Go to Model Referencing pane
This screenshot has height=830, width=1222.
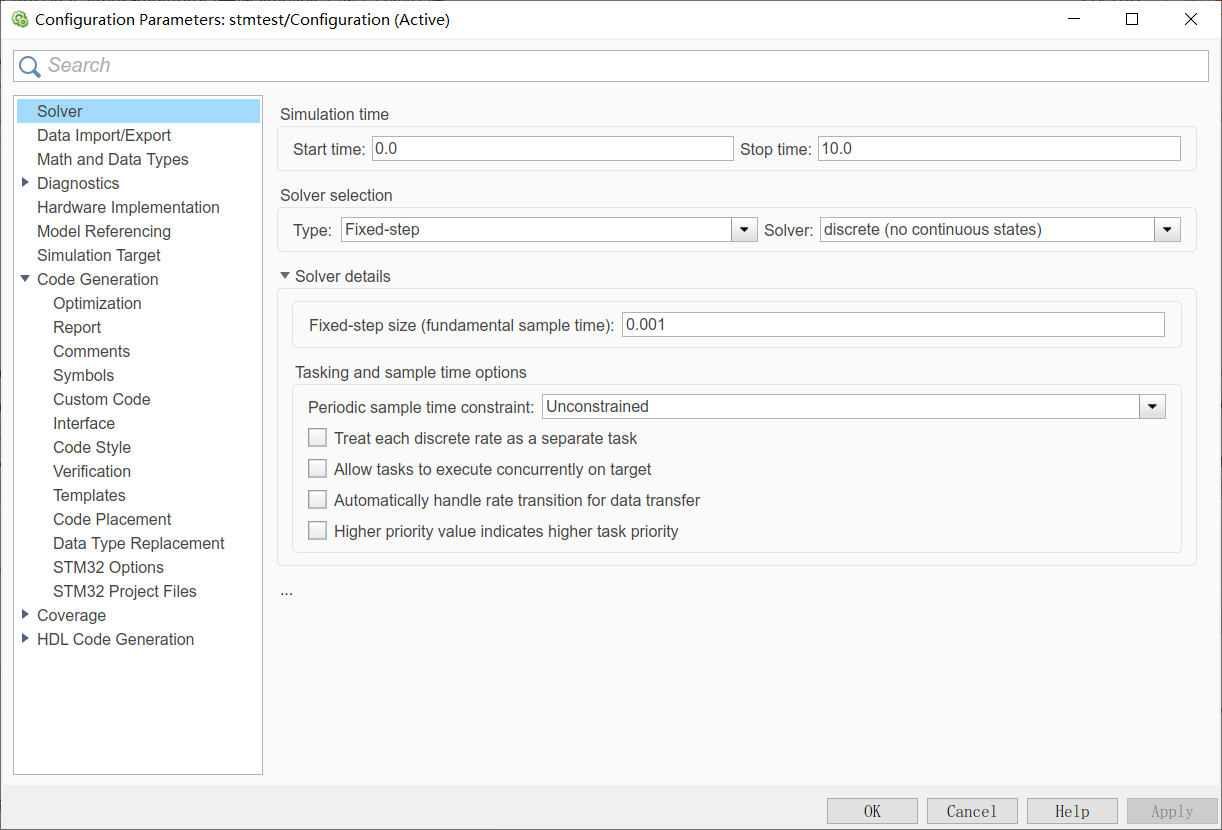tap(104, 231)
